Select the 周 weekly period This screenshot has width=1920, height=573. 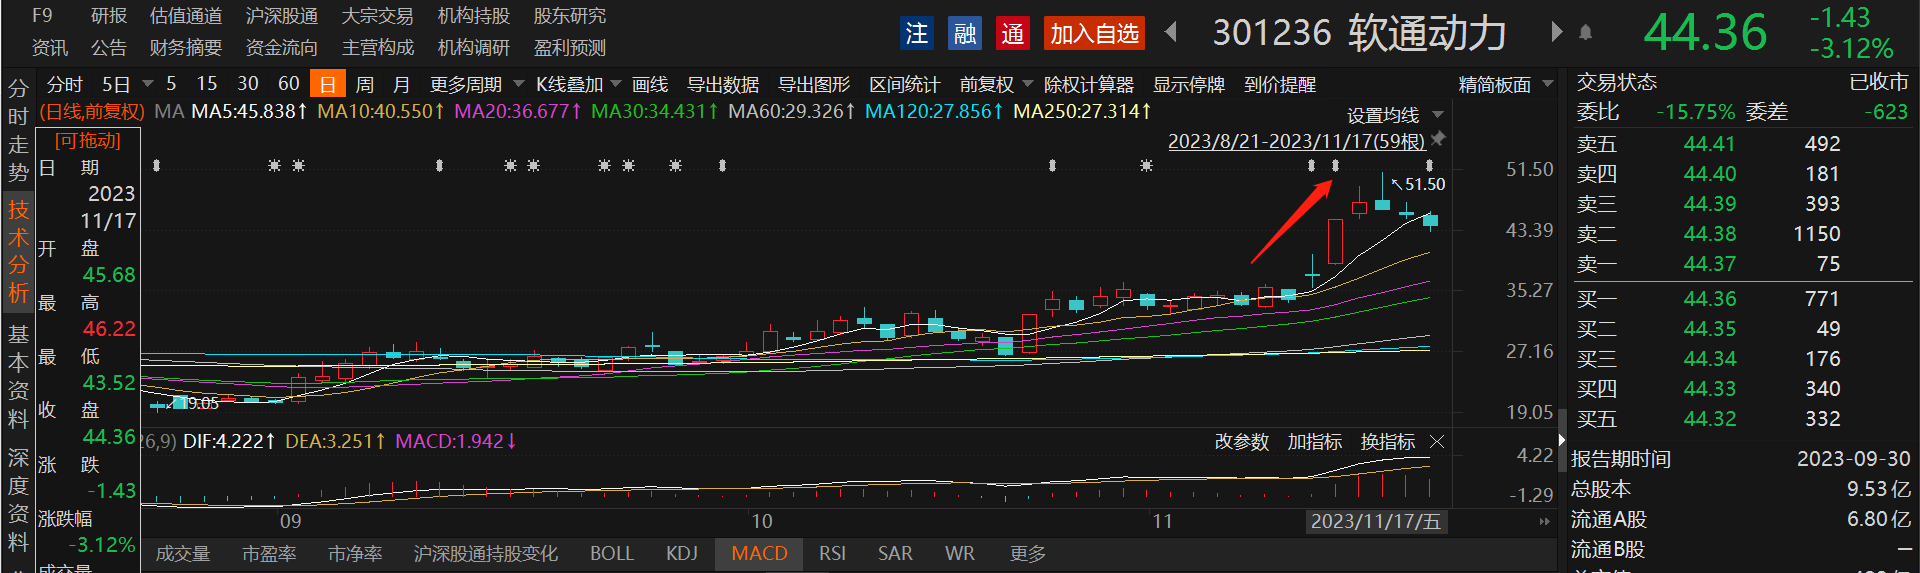tap(365, 84)
